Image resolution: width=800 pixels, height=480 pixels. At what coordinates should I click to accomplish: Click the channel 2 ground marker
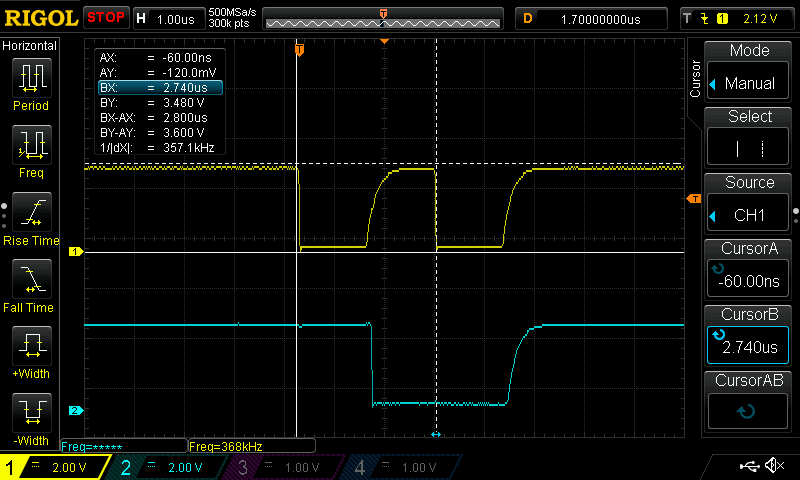(76, 410)
